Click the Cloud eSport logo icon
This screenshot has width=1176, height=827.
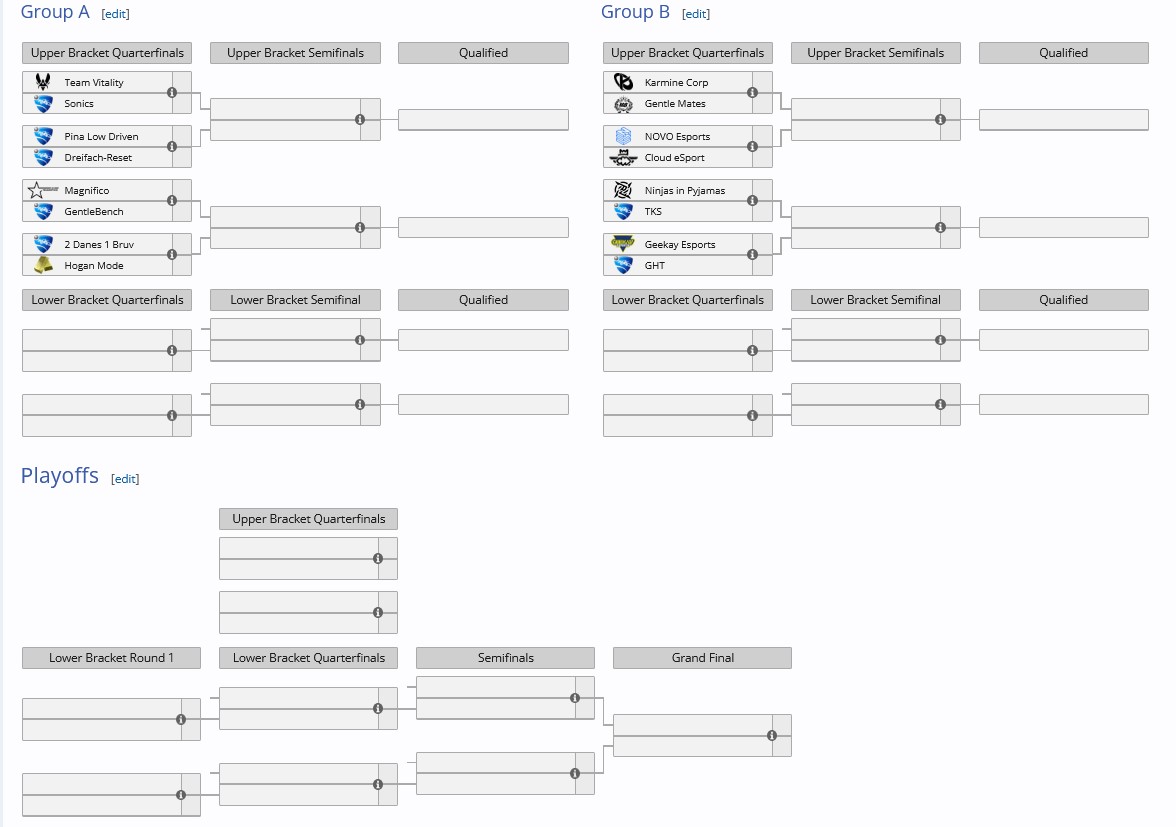[x=623, y=158]
